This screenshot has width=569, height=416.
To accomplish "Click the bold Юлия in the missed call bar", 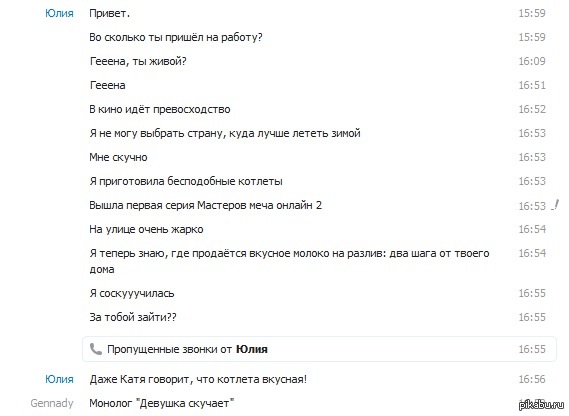I will pos(252,349).
